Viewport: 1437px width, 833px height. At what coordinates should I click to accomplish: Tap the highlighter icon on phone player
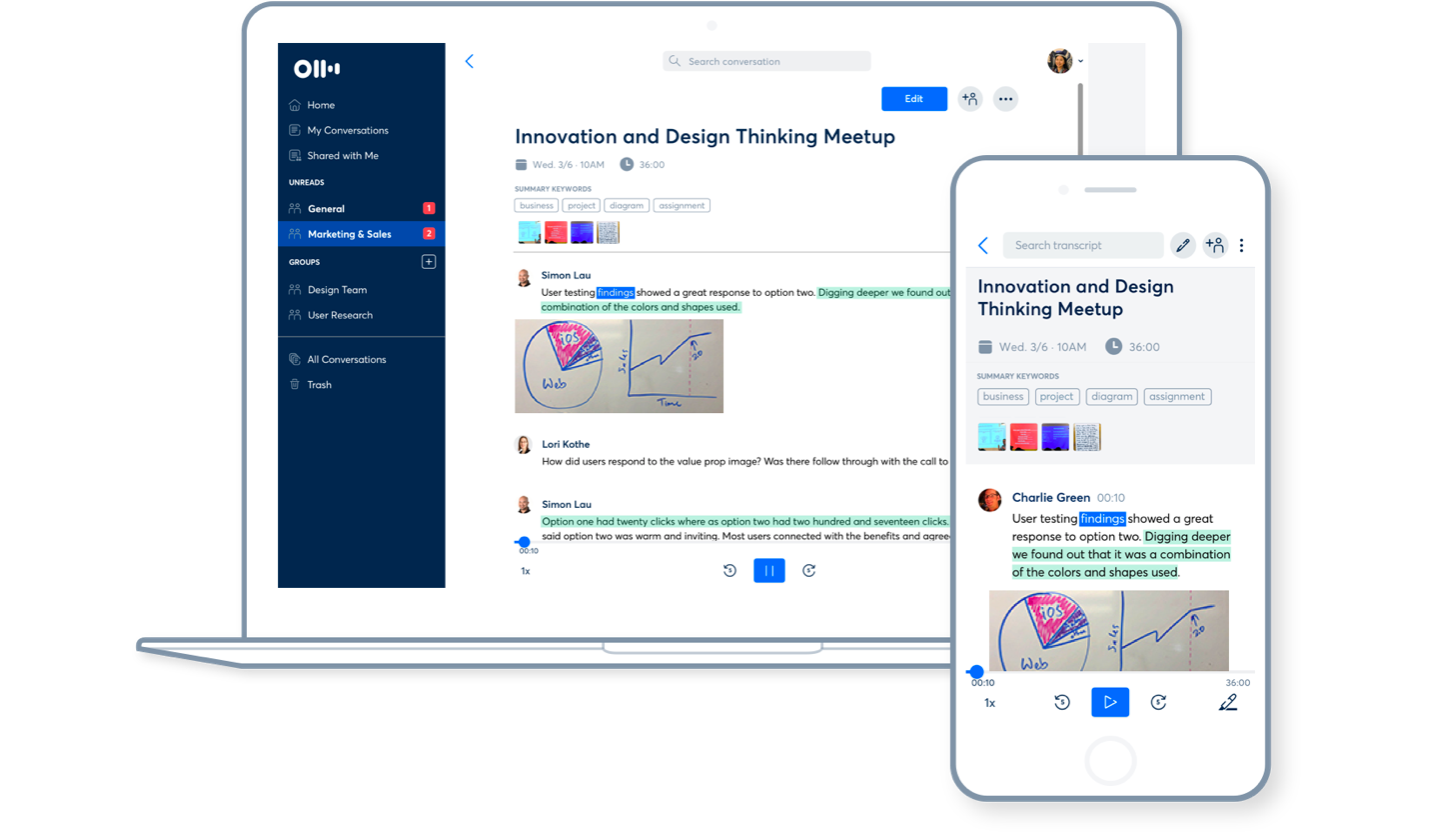pos(1228,702)
